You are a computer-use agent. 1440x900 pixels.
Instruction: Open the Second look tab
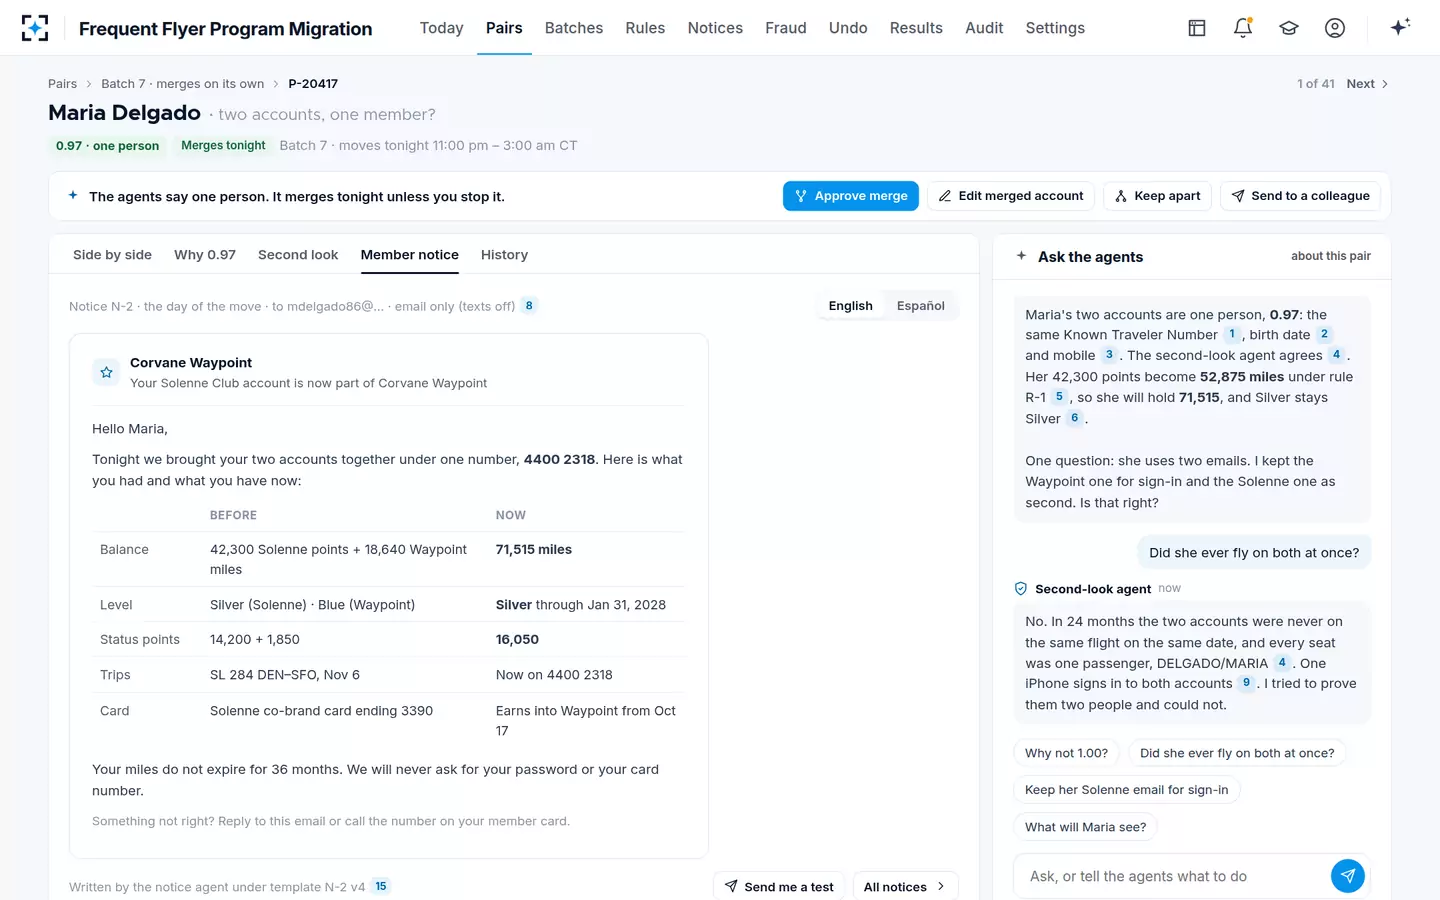(x=298, y=255)
